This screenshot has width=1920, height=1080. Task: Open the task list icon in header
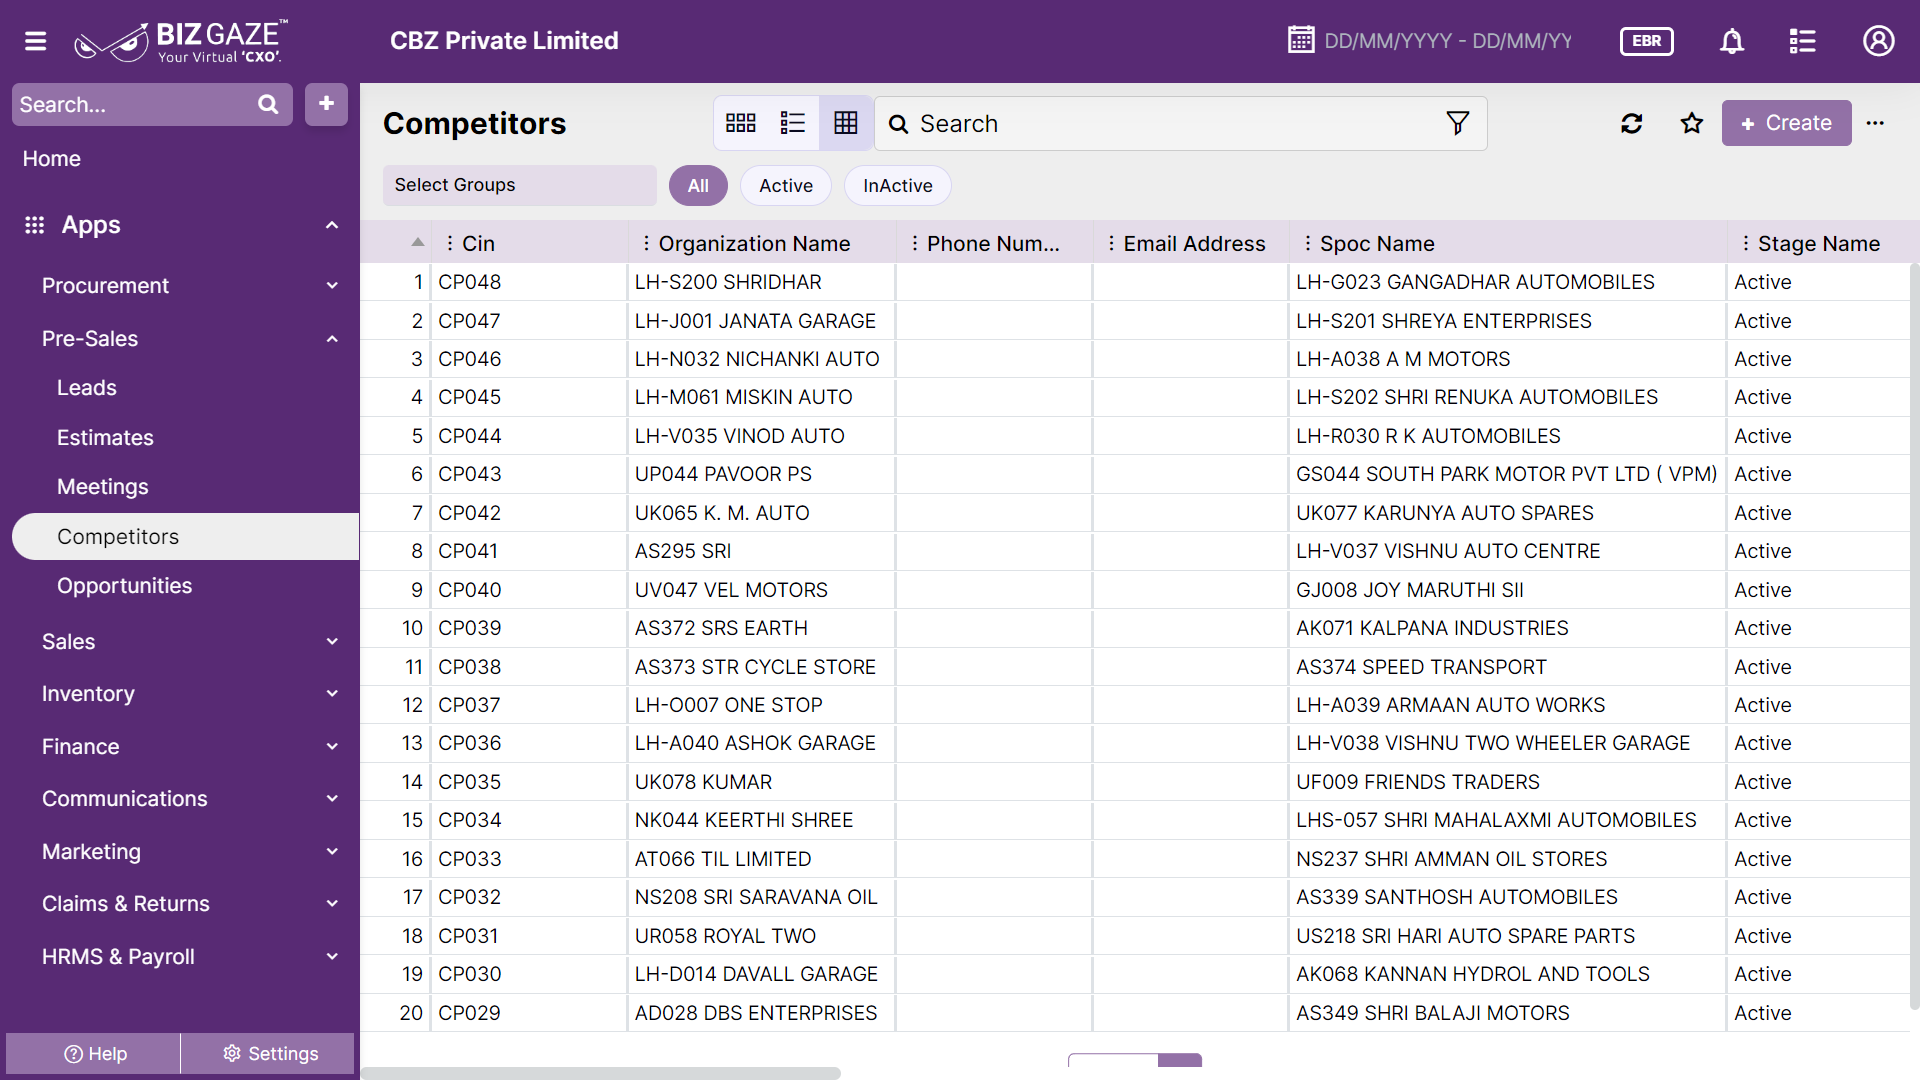[x=1802, y=41]
